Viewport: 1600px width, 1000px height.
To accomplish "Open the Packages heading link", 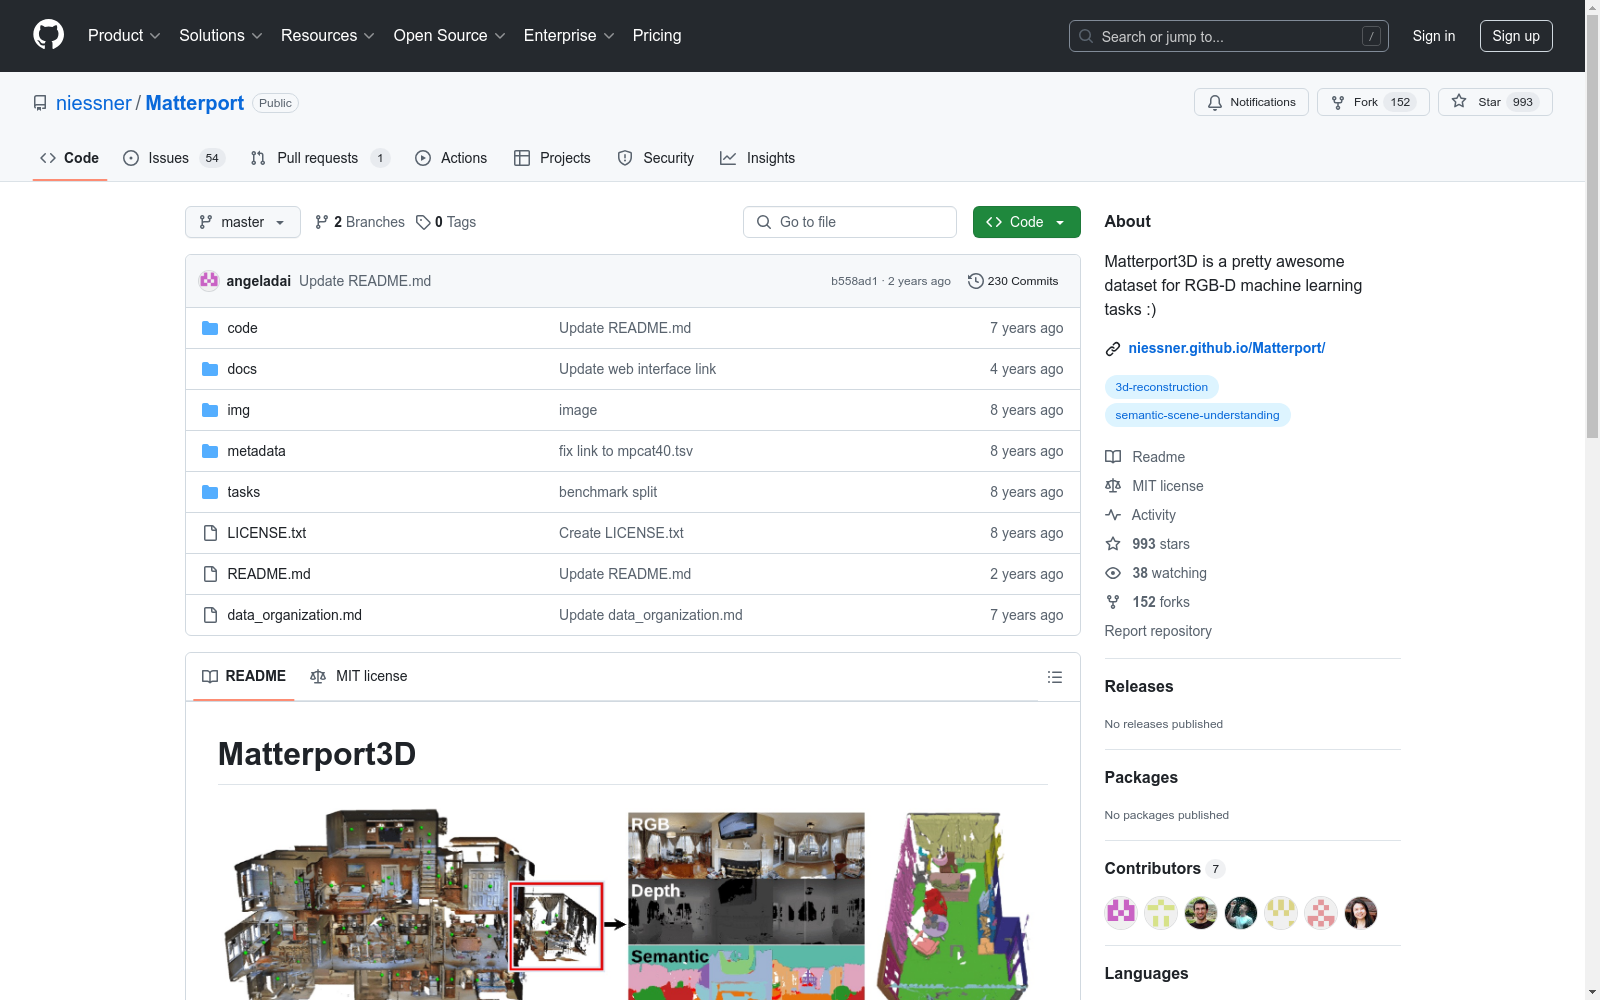I will tap(1141, 777).
